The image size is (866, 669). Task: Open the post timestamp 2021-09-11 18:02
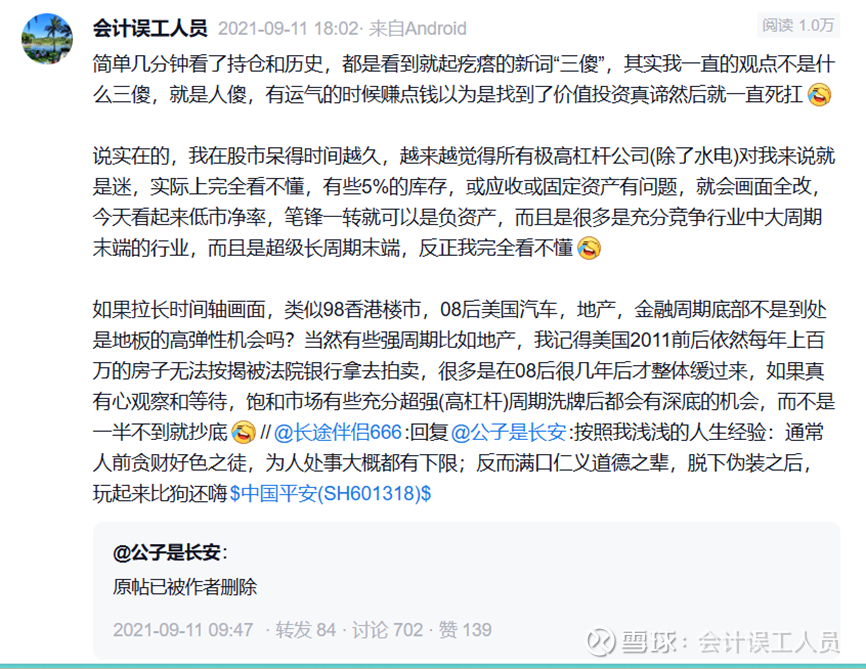coord(288,28)
